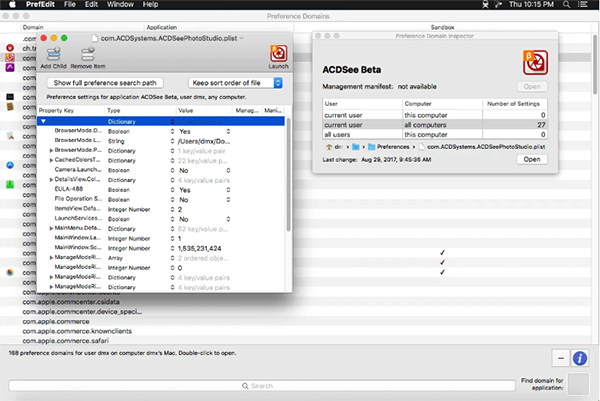Select the all users / this computer row
Screen dimensions: 600x401
point(435,134)
